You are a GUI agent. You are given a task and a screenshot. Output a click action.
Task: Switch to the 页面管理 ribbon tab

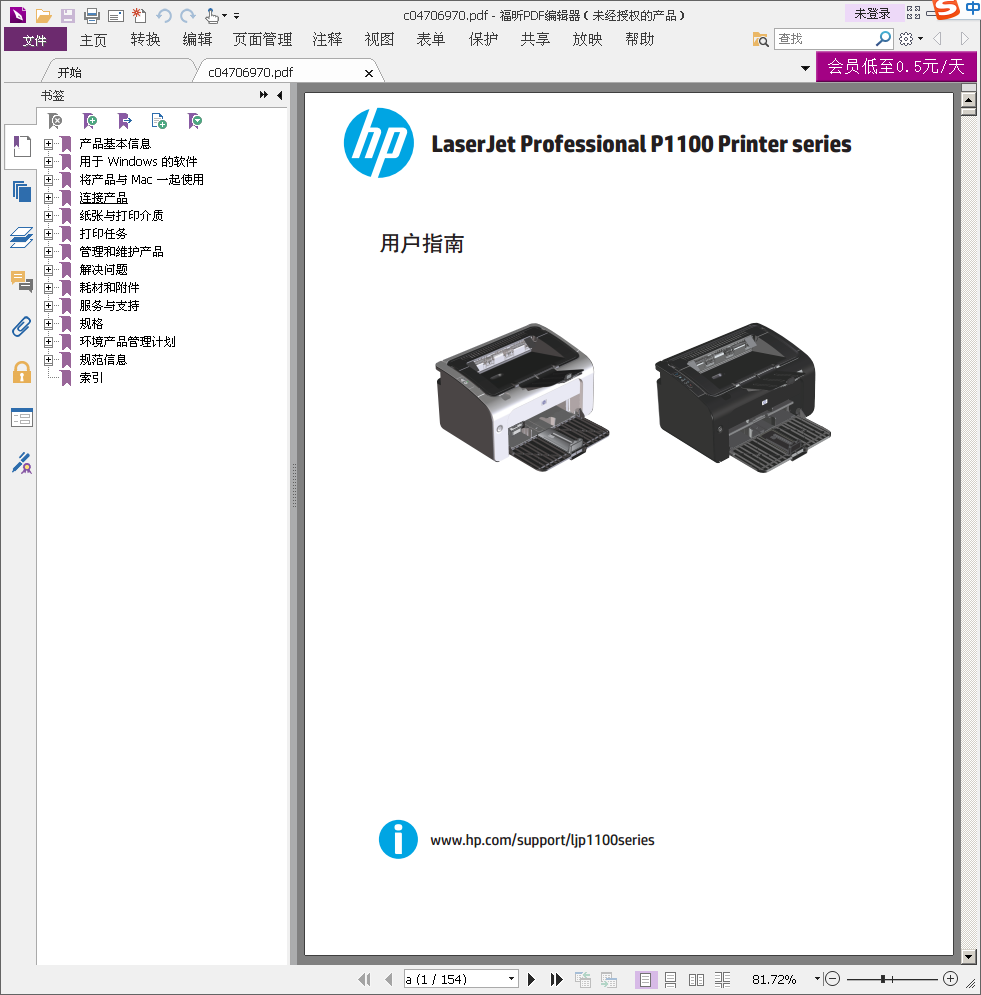[x=262, y=40]
